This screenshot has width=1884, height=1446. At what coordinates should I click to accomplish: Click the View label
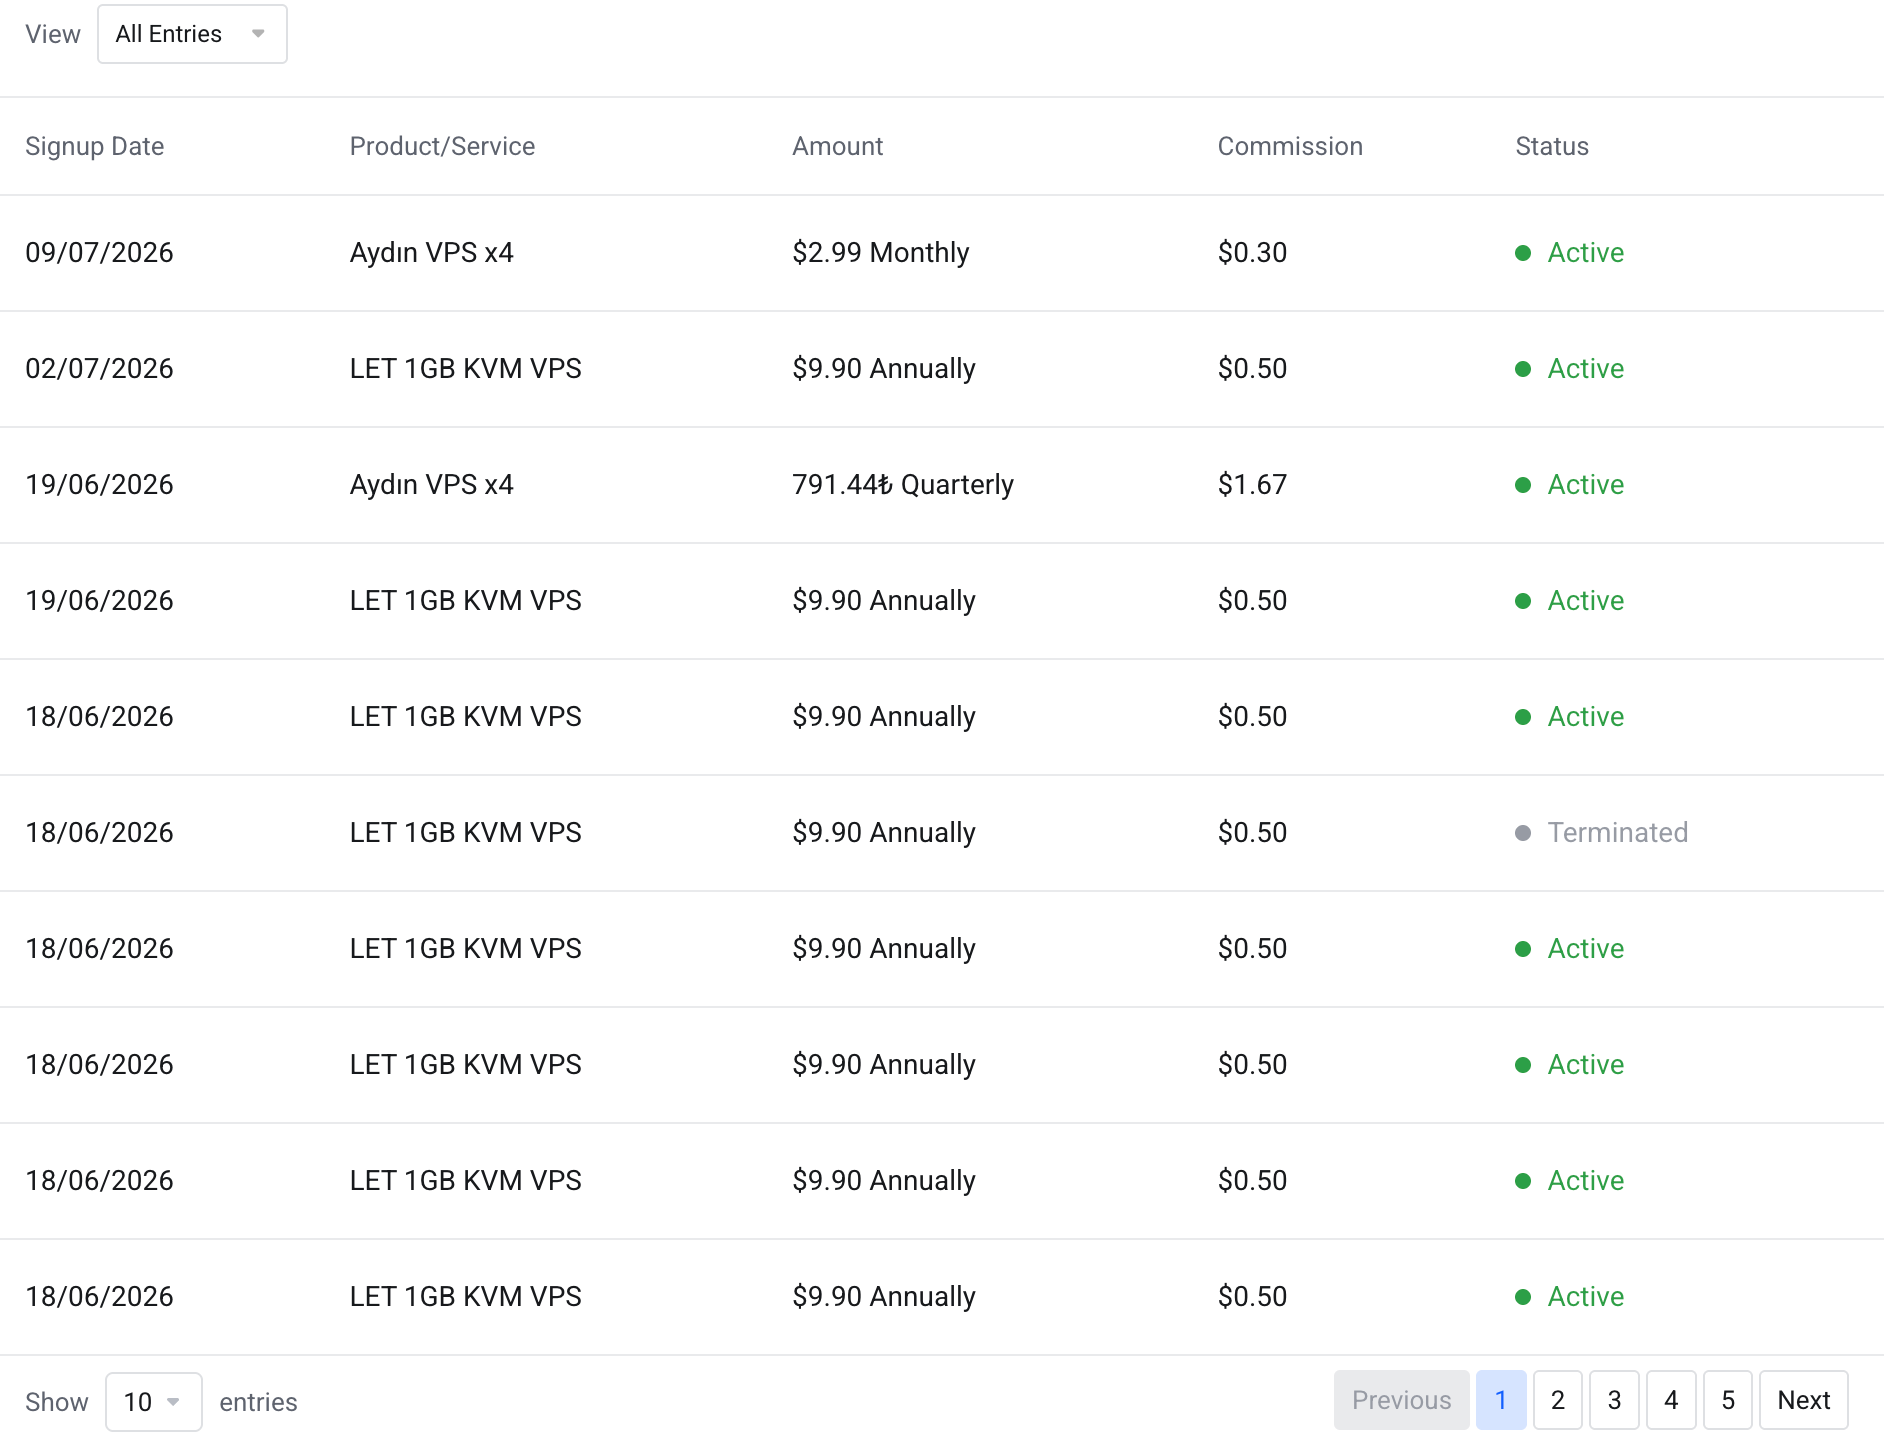coord(52,34)
